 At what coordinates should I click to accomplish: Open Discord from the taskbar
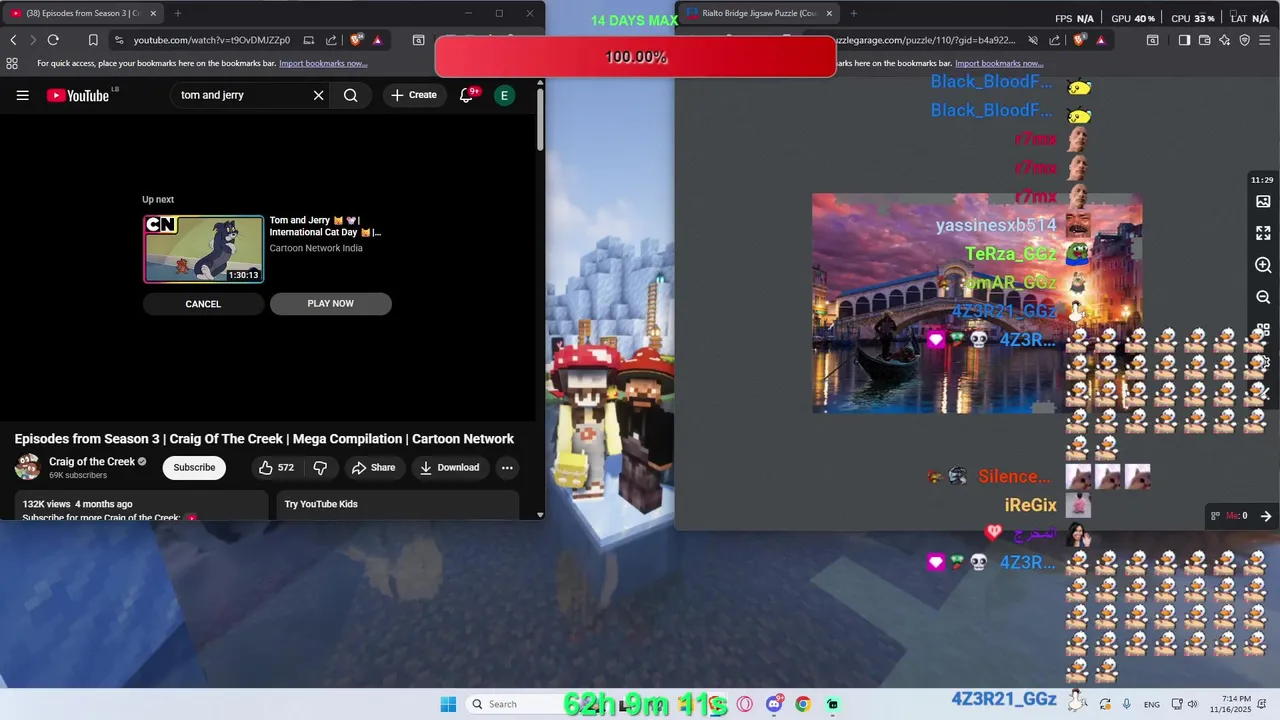774,704
